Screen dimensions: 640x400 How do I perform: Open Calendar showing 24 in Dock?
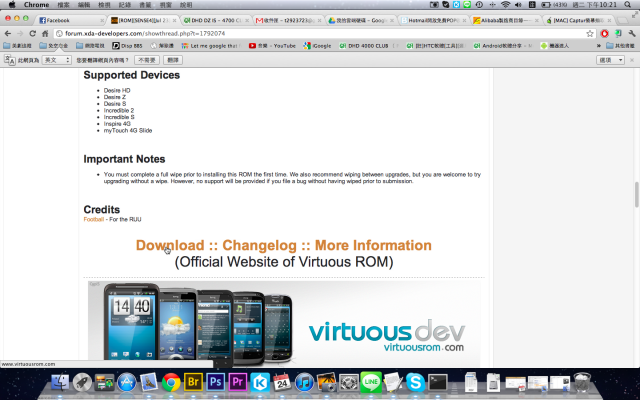click(282, 383)
